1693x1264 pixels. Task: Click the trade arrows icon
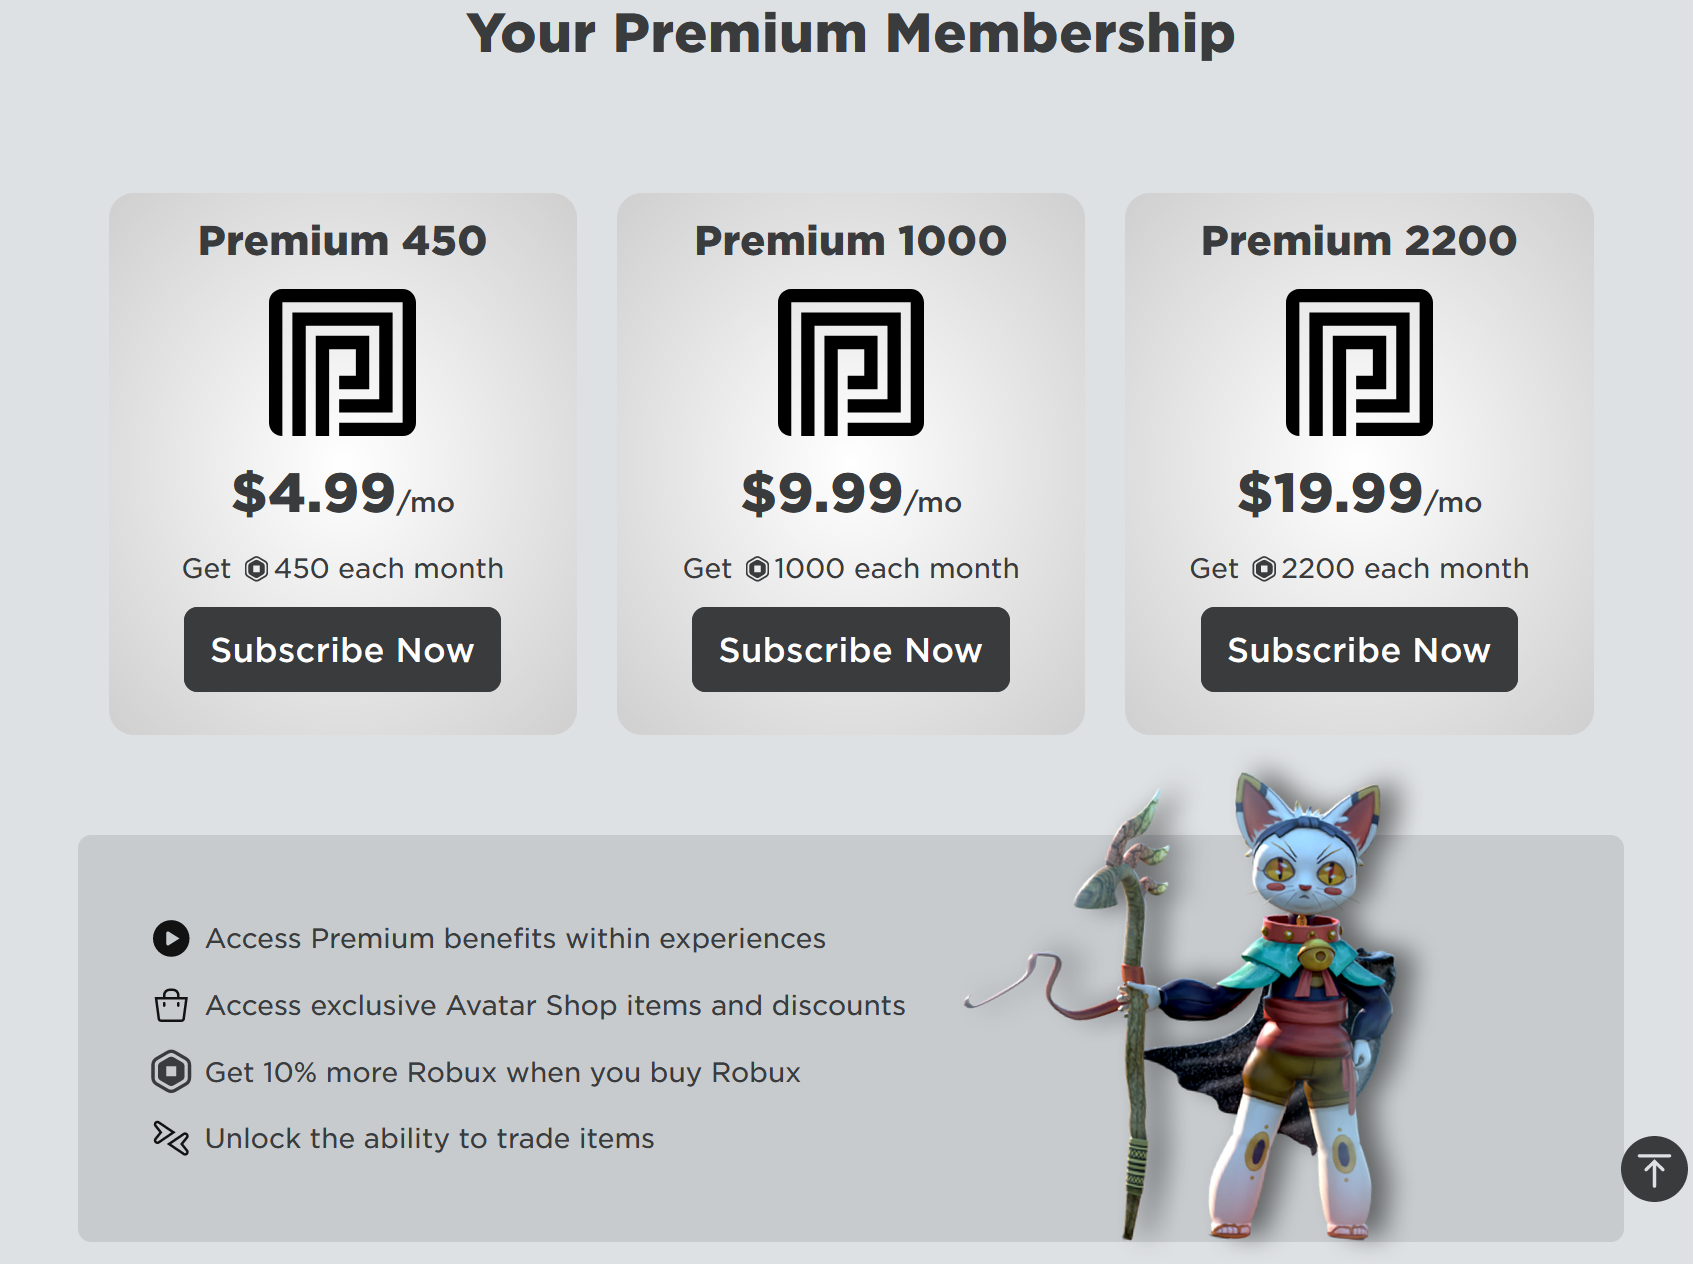[171, 1138]
